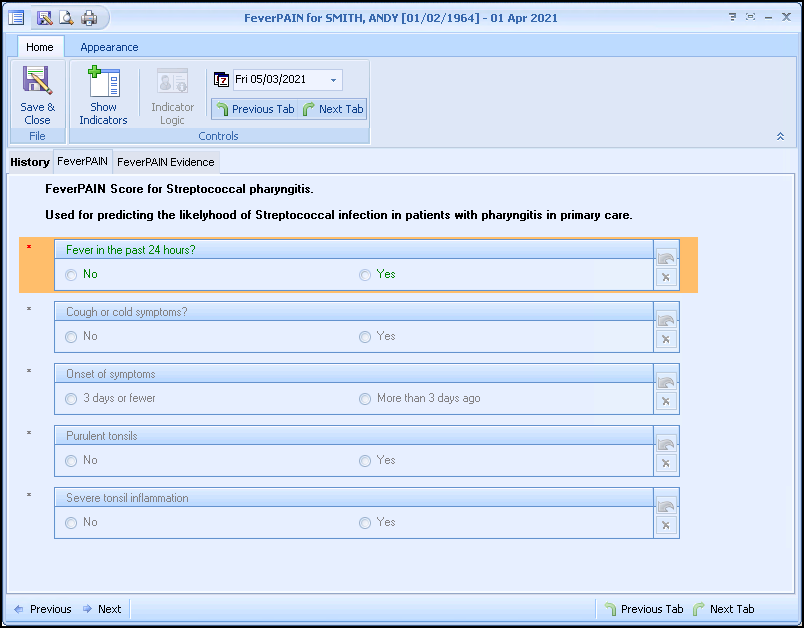
Task: Open print preview magnifier icon
Action: (66, 18)
